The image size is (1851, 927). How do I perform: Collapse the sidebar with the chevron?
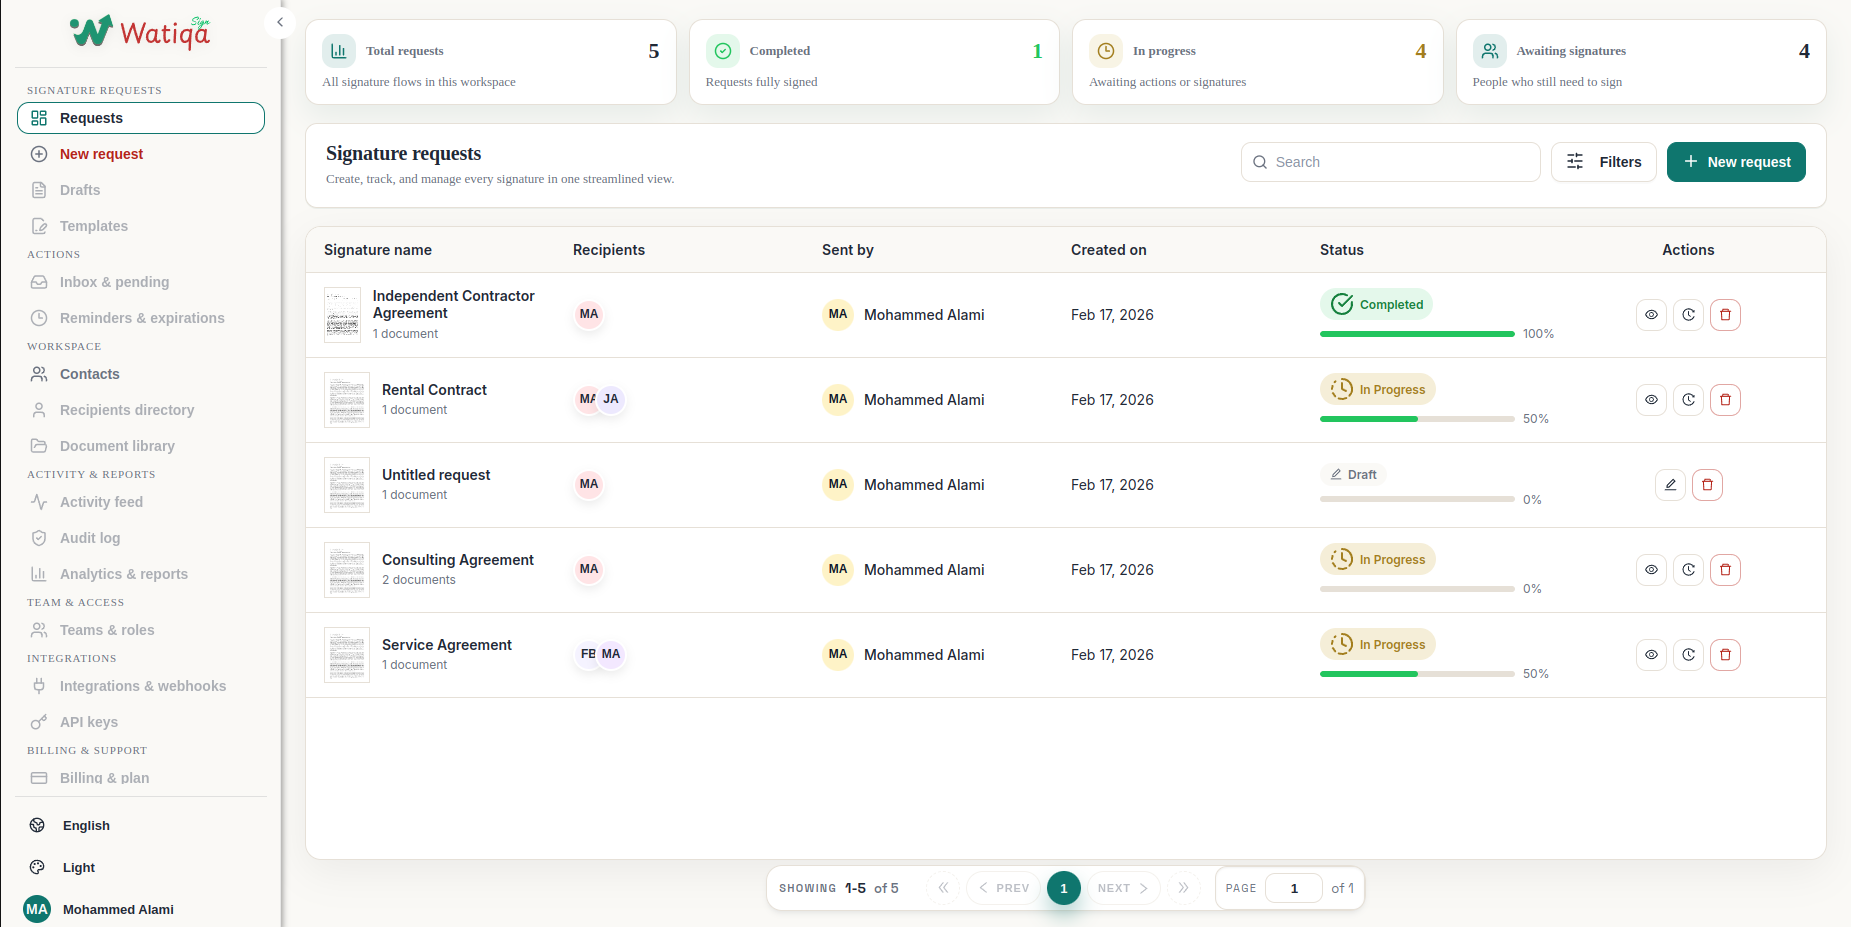tap(280, 22)
